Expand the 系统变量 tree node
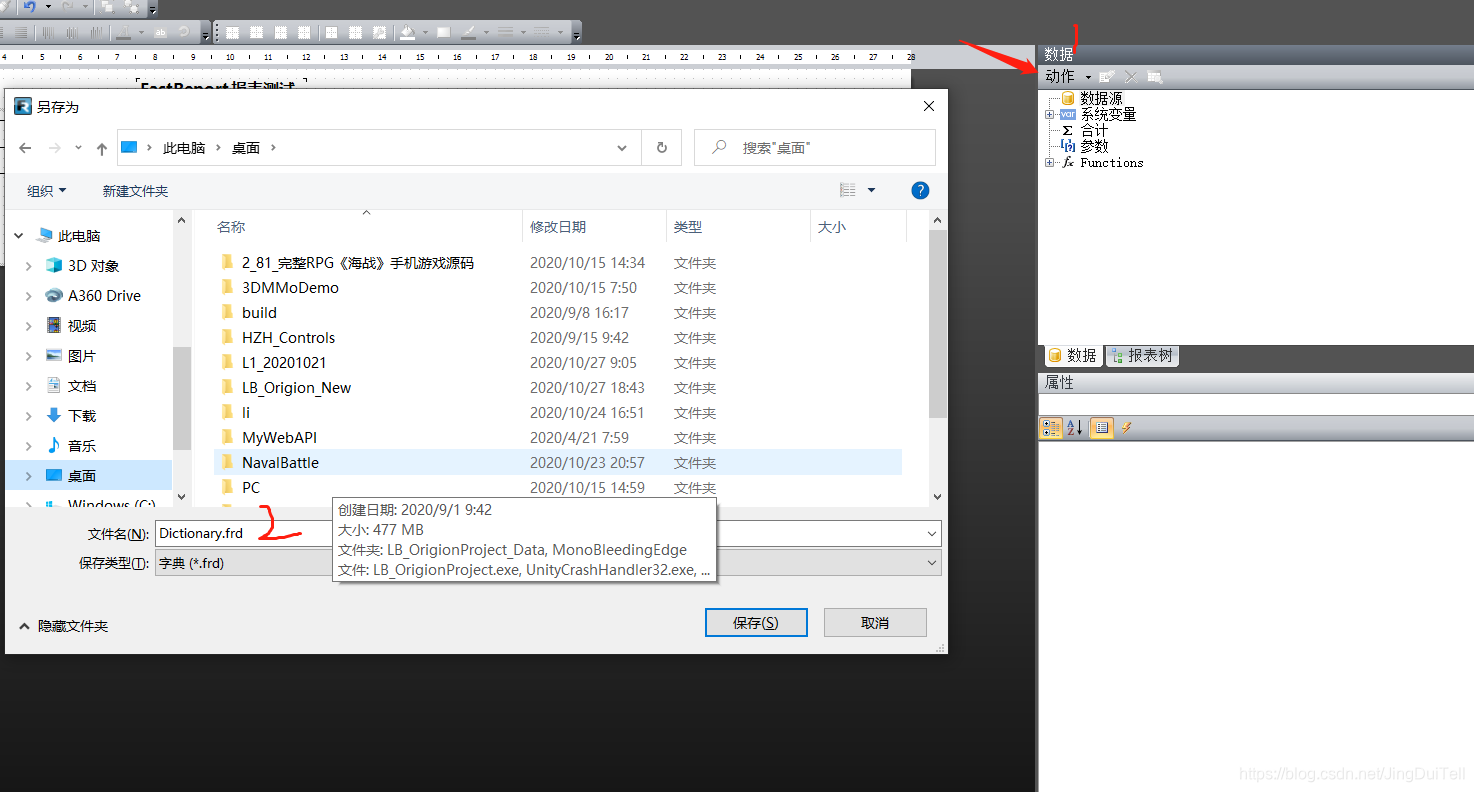1474x792 pixels. coord(1049,114)
